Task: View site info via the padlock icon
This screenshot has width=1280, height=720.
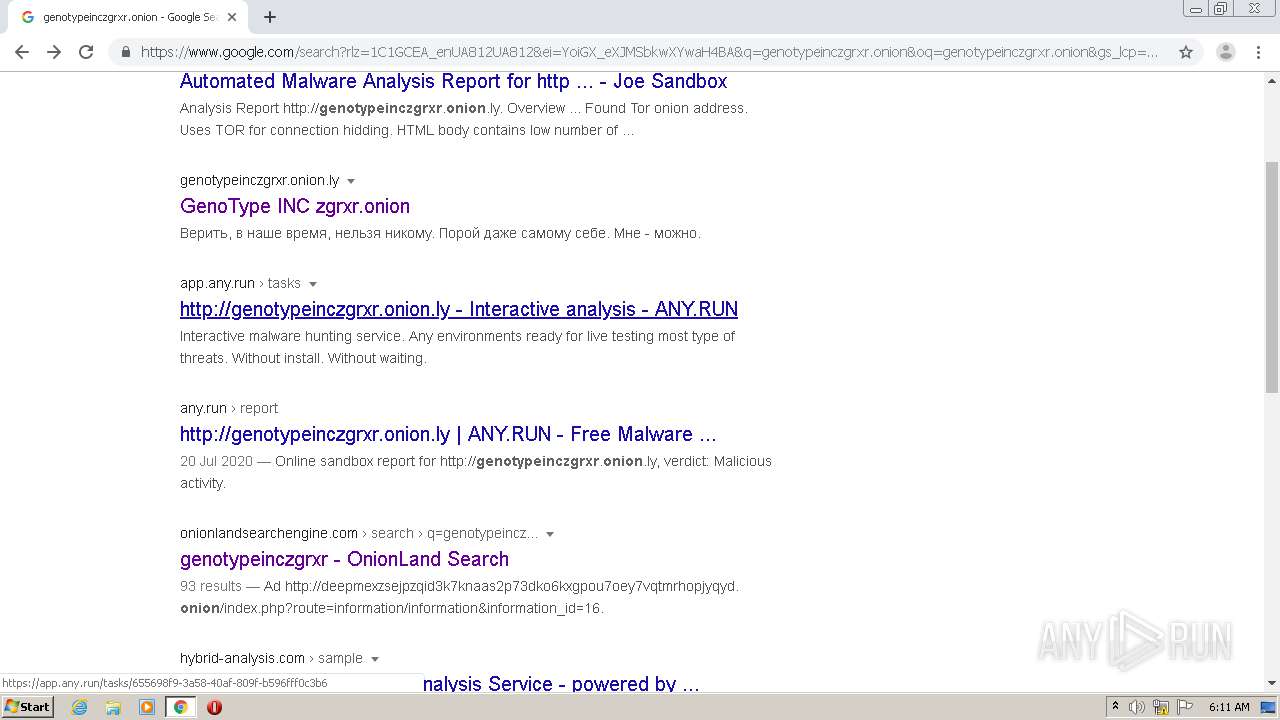Action: [x=126, y=52]
